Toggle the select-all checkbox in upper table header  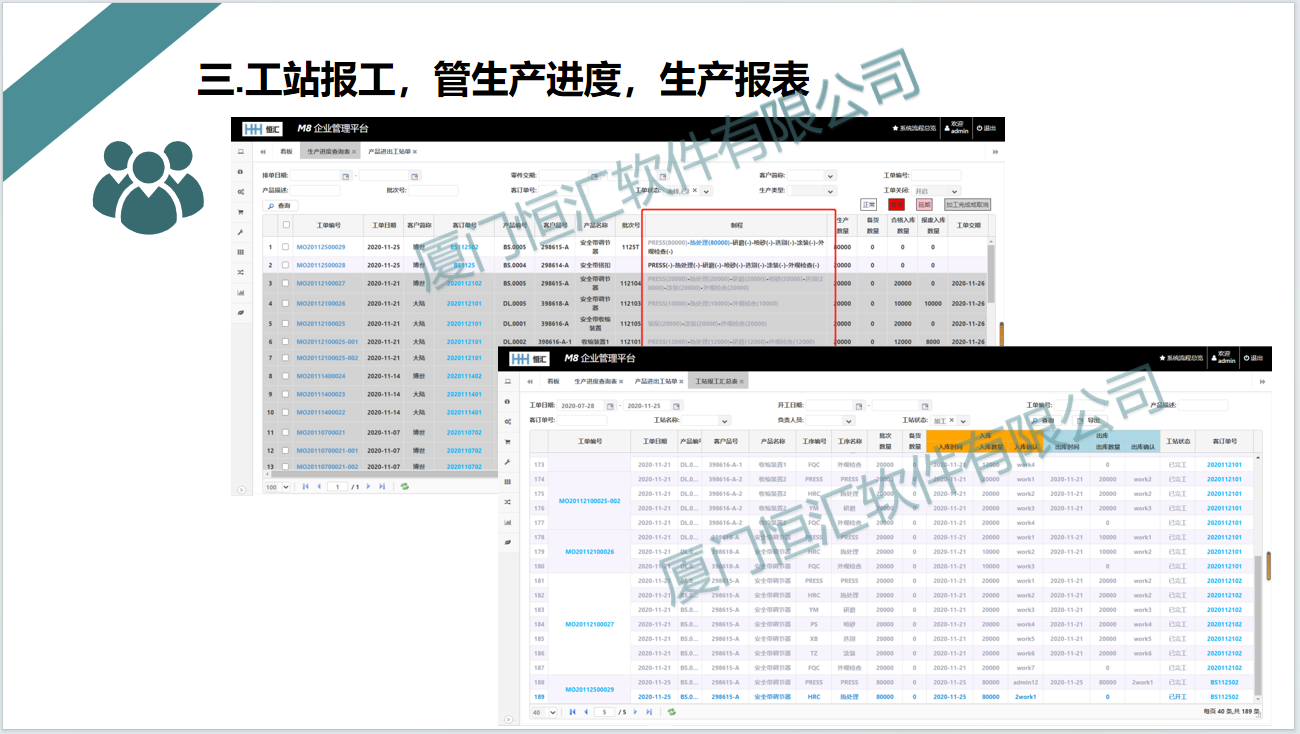click(286, 225)
